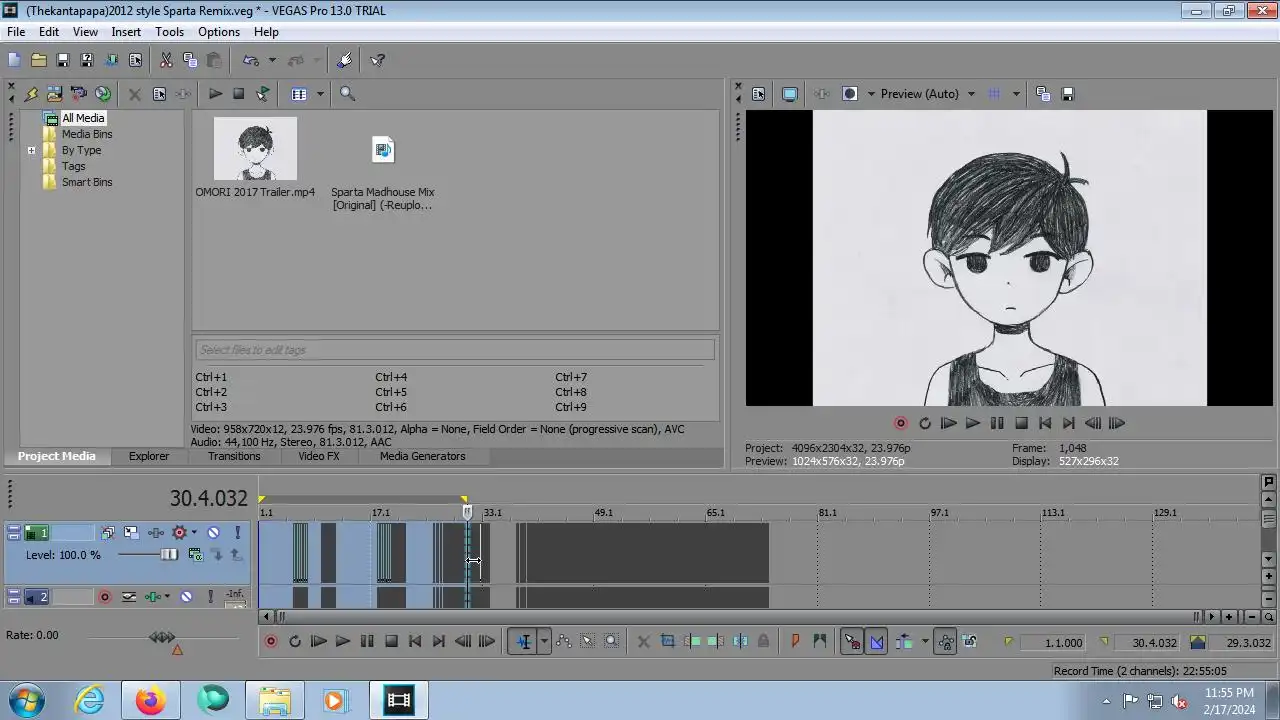Open Auto Ripple mode dropdown arrow
The image size is (1280, 720).
point(924,642)
